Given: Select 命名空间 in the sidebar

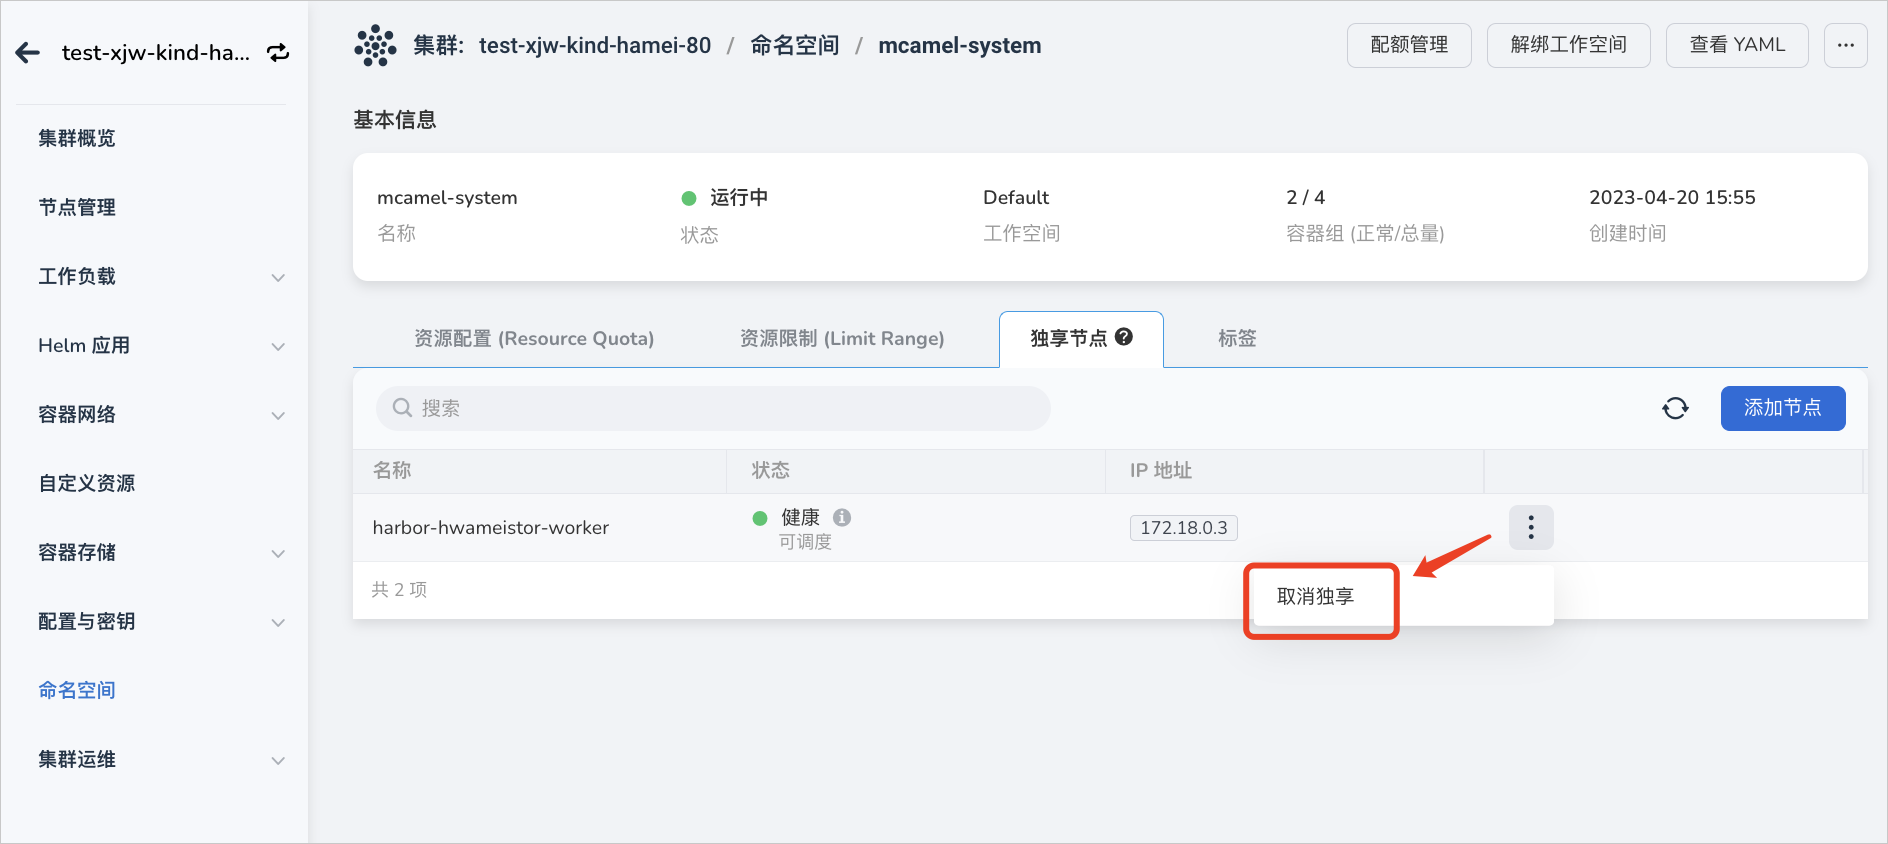Looking at the screenshot, I should coord(77,690).
